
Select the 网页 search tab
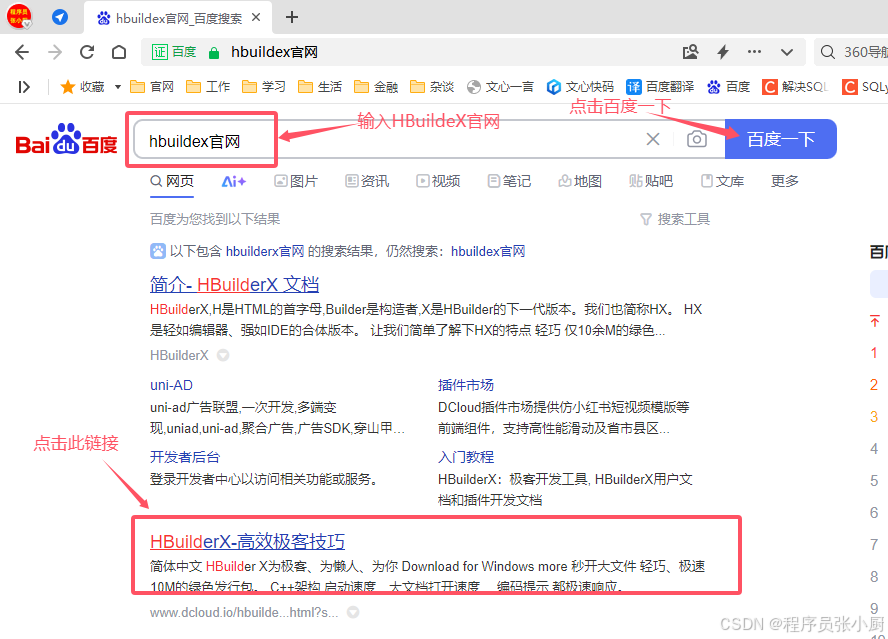click(172, 181)
